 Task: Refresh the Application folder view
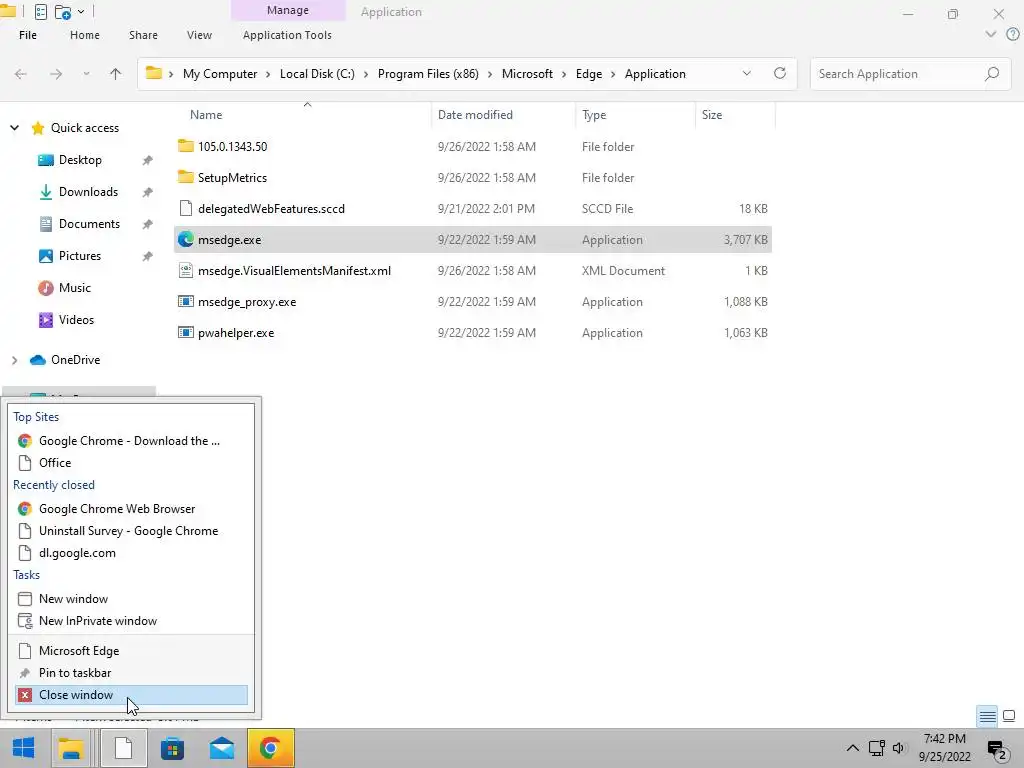click(780, 73)
